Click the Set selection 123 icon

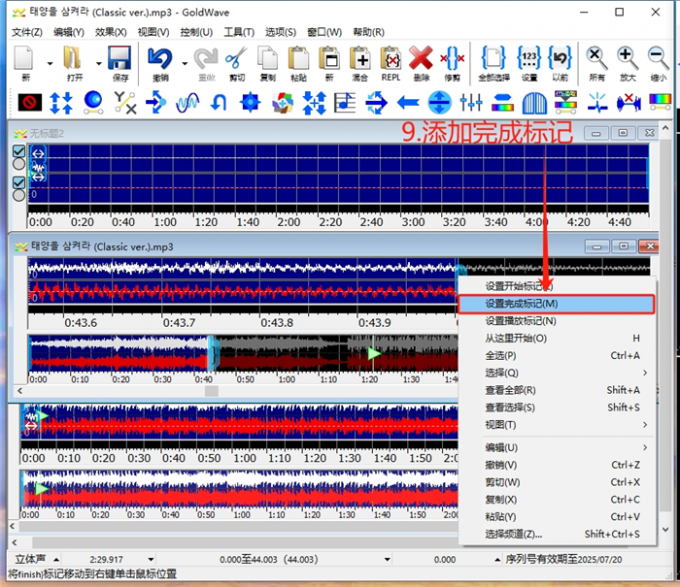tap(529, 58)
